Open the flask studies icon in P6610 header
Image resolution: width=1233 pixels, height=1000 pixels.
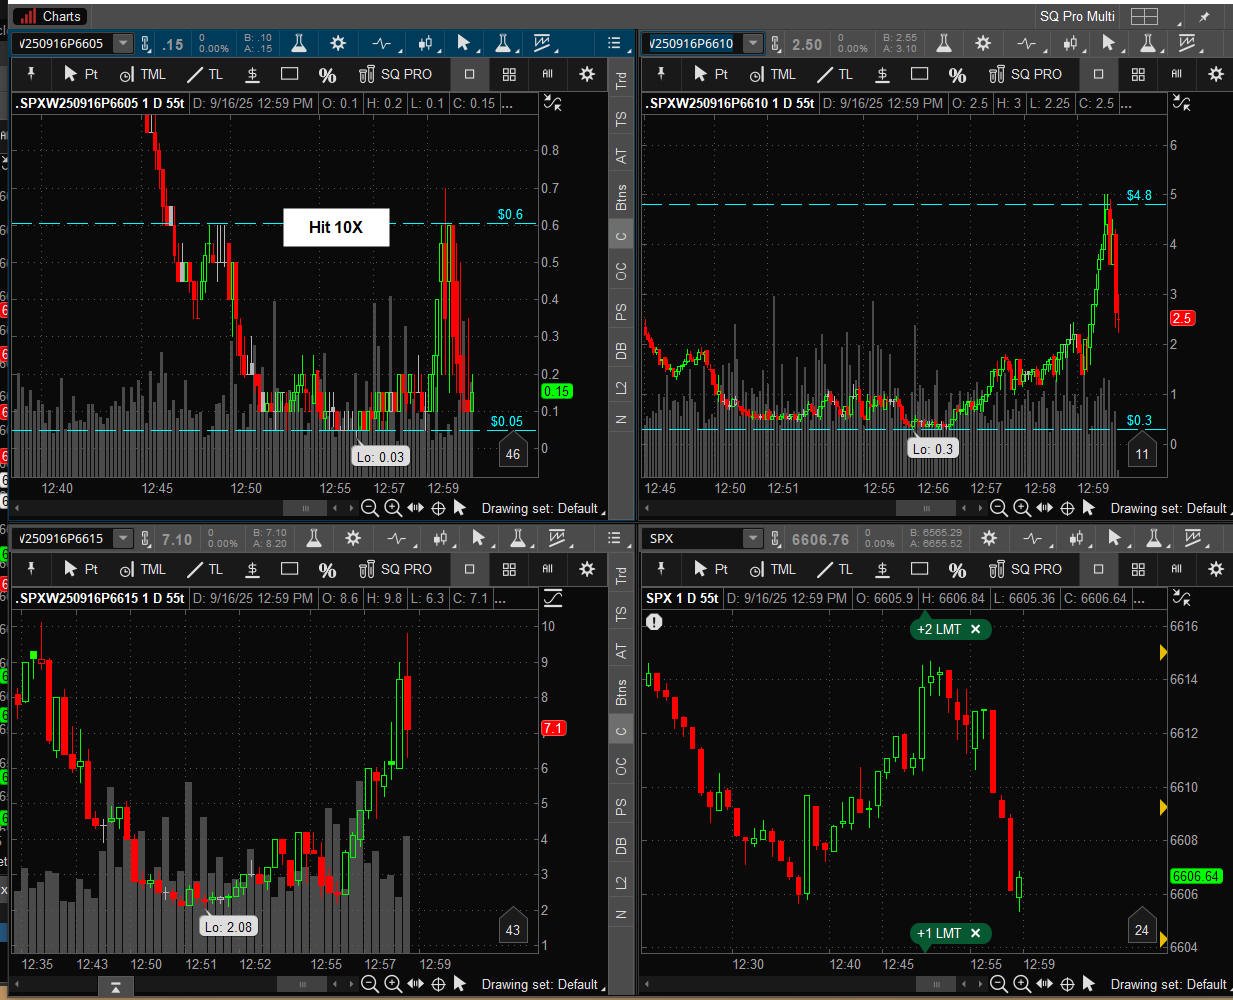[x=943, y=43]
